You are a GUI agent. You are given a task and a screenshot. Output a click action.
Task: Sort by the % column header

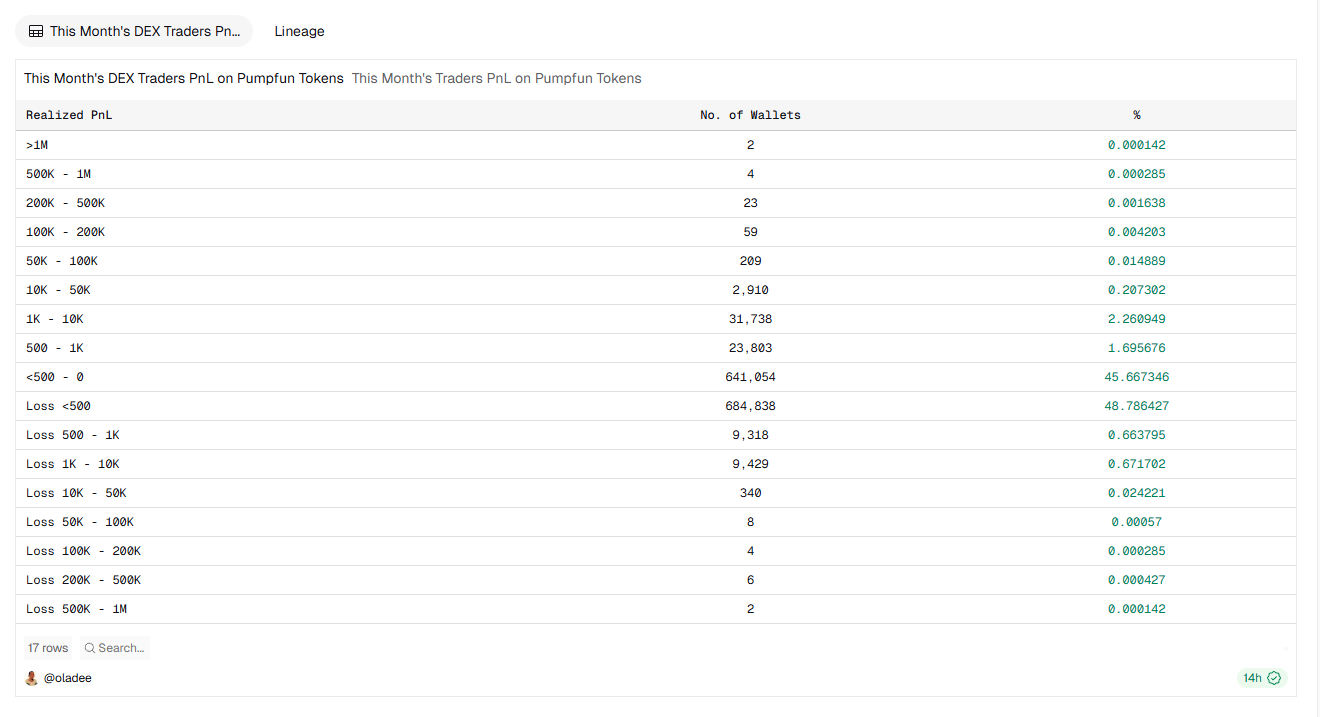(1137, 115)
